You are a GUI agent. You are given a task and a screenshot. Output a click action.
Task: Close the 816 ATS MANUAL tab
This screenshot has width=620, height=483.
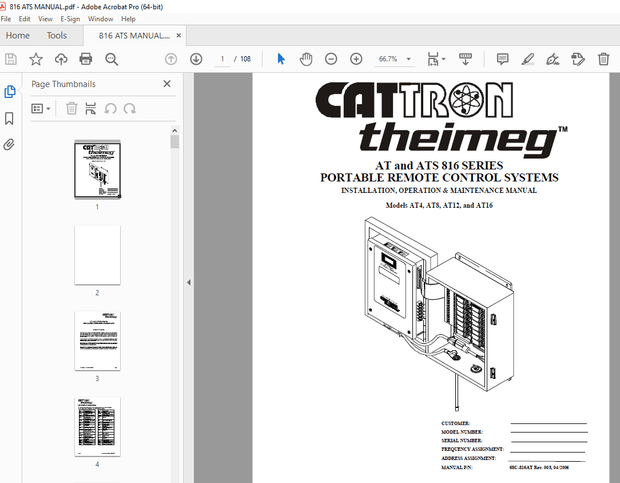pyautogui.click(x=179, y=36)
